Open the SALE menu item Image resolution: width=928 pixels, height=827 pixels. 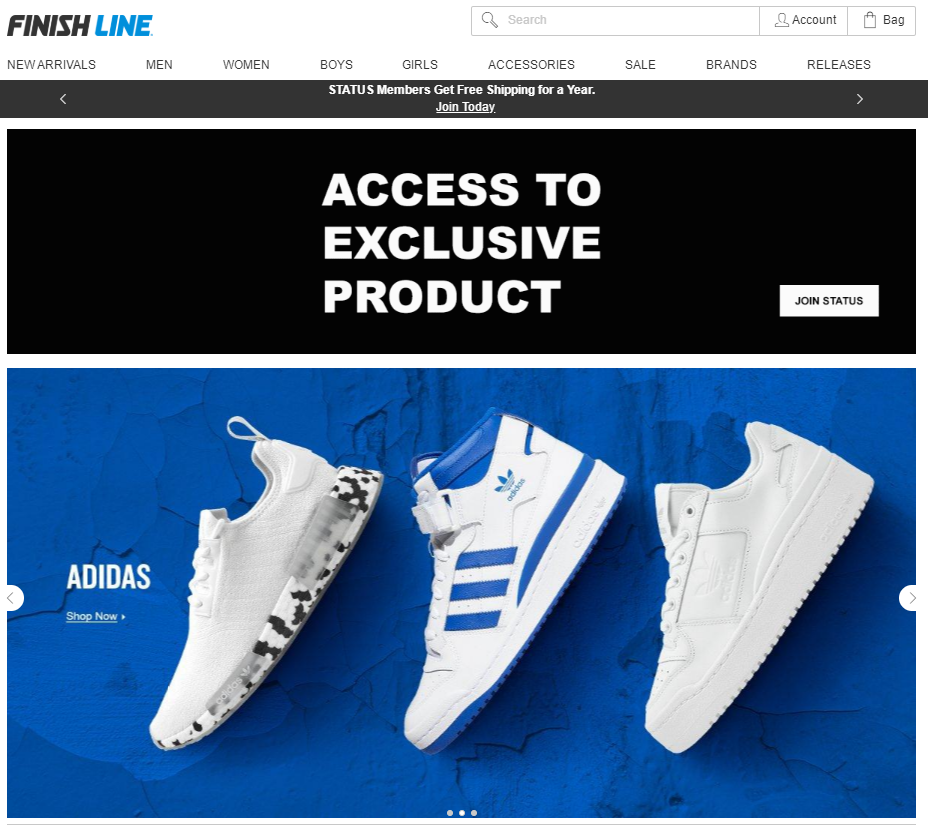click(640, 65)
